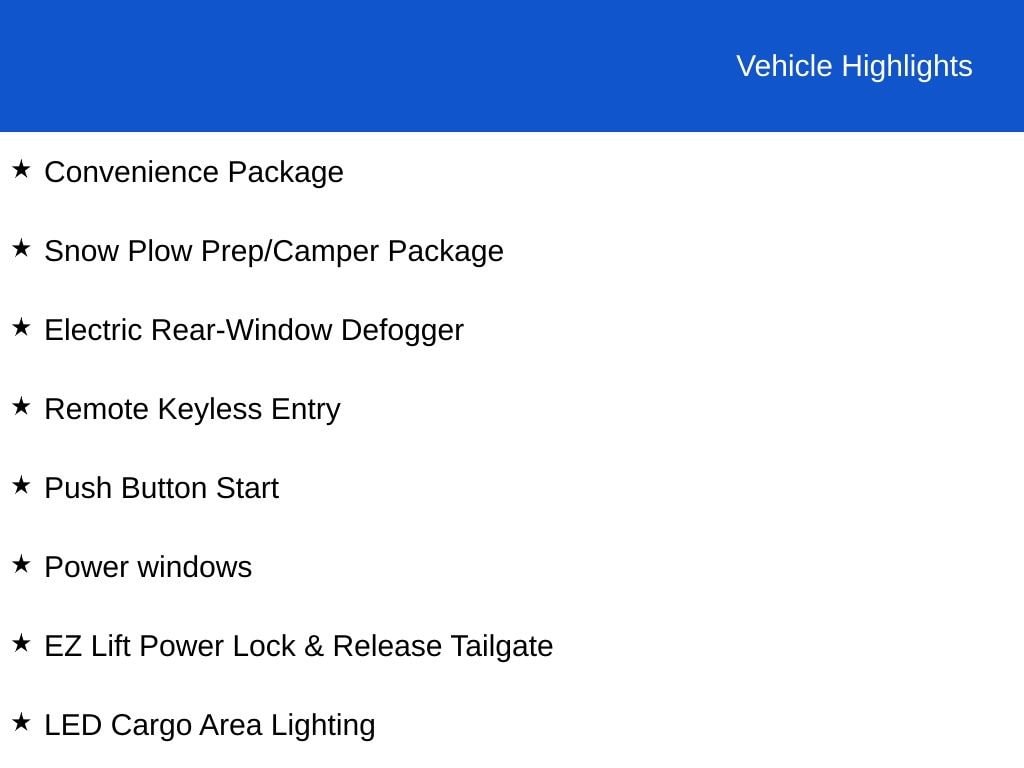Click the star beside EZ Lift Tailgate
The height and width of the screenshot is (768, 1024).
point(21,643)
